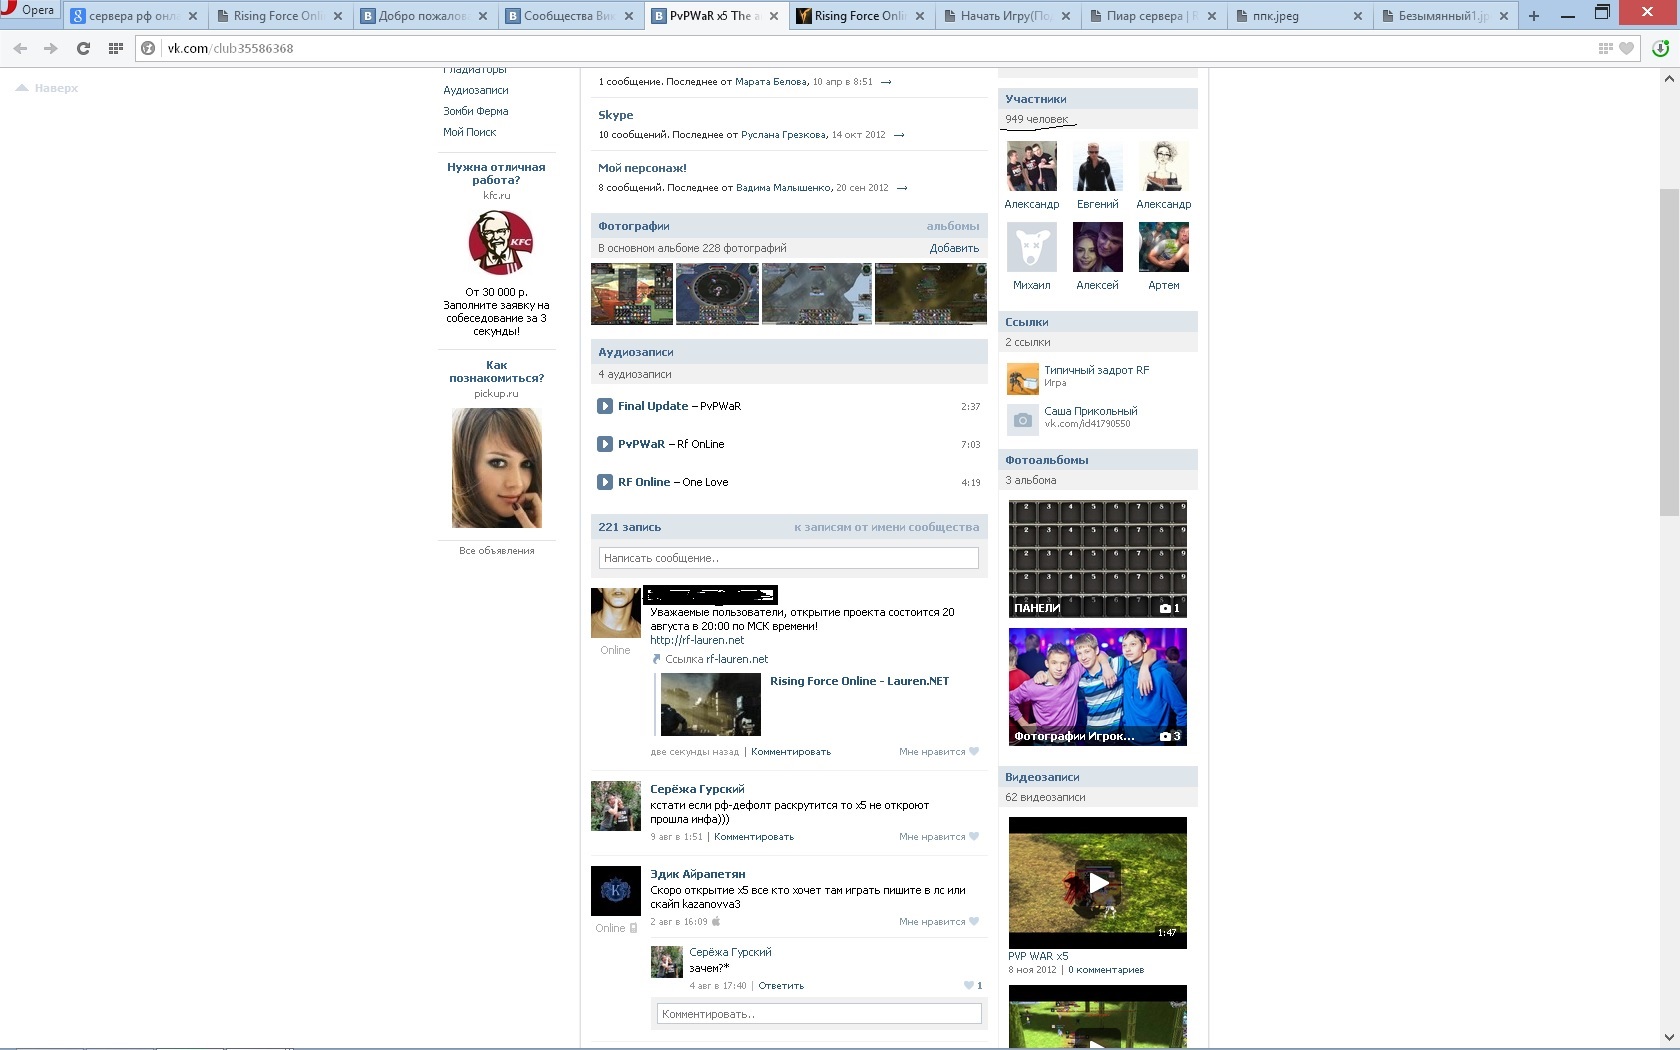This screenshot has width=1680, height=1050.
Task: Click Комментировать under Серёжа Гурский post
Action: 754,837
